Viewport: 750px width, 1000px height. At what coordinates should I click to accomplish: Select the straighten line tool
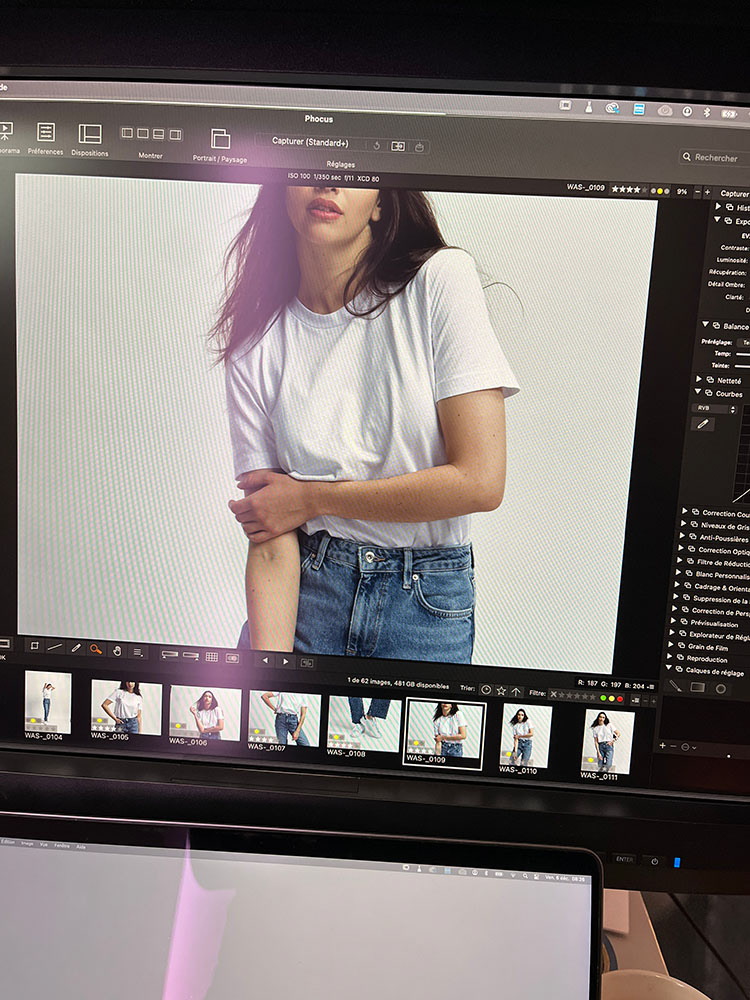[x=55, y=647]
